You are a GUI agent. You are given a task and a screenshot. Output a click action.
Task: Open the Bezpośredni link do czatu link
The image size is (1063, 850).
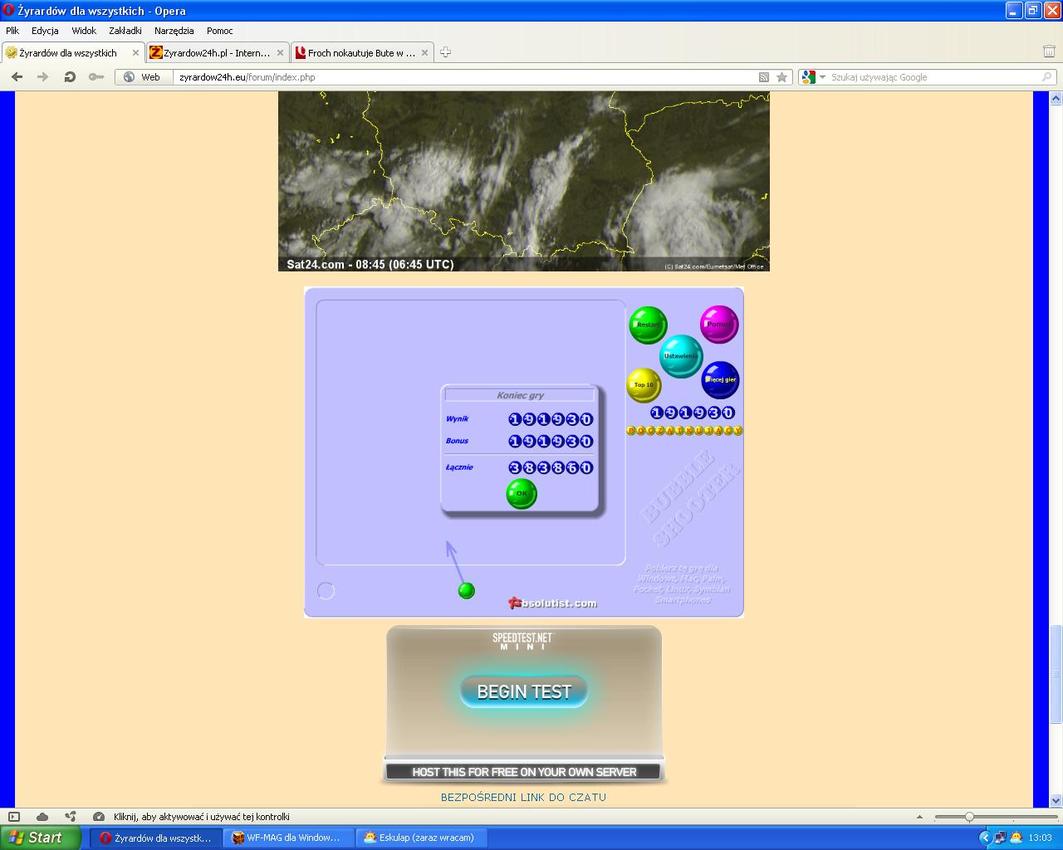523,797
